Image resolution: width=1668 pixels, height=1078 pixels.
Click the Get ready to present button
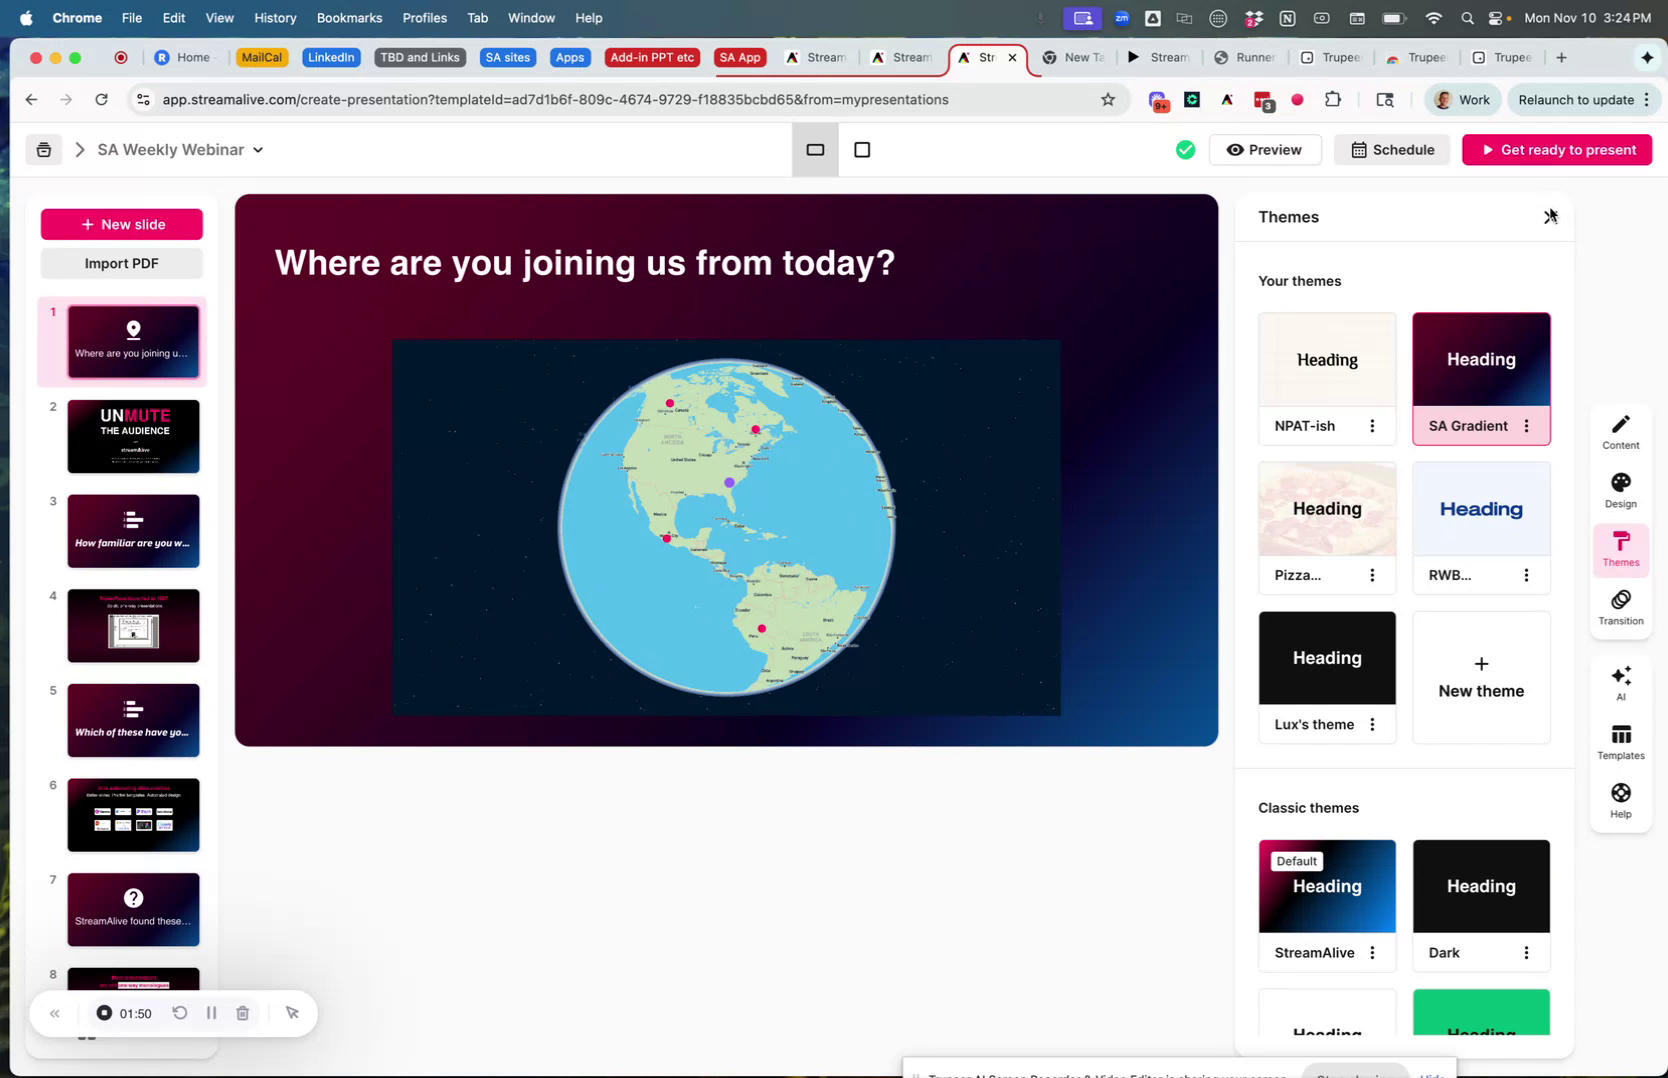(1556, 149)
